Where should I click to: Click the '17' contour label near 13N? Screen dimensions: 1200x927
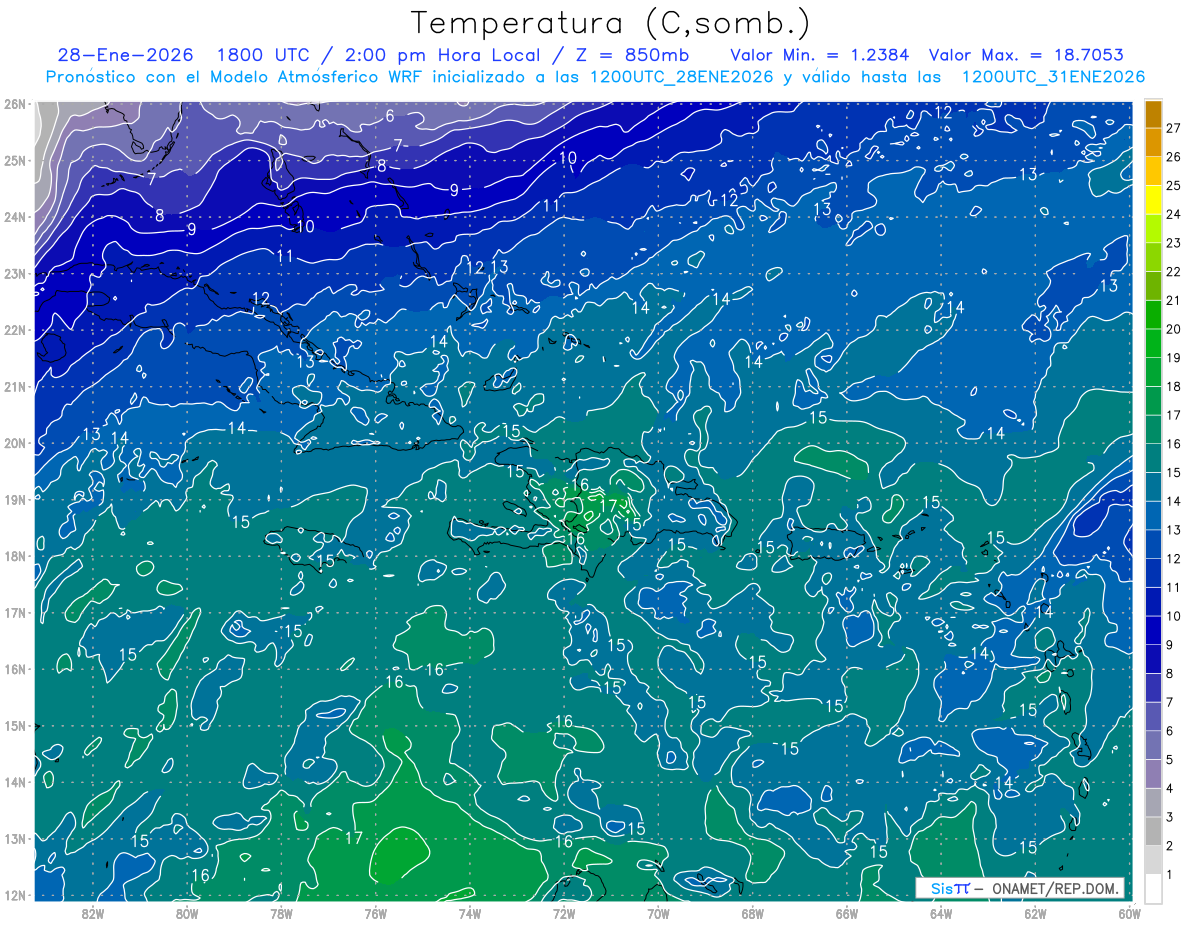click(x=353, y=837)
